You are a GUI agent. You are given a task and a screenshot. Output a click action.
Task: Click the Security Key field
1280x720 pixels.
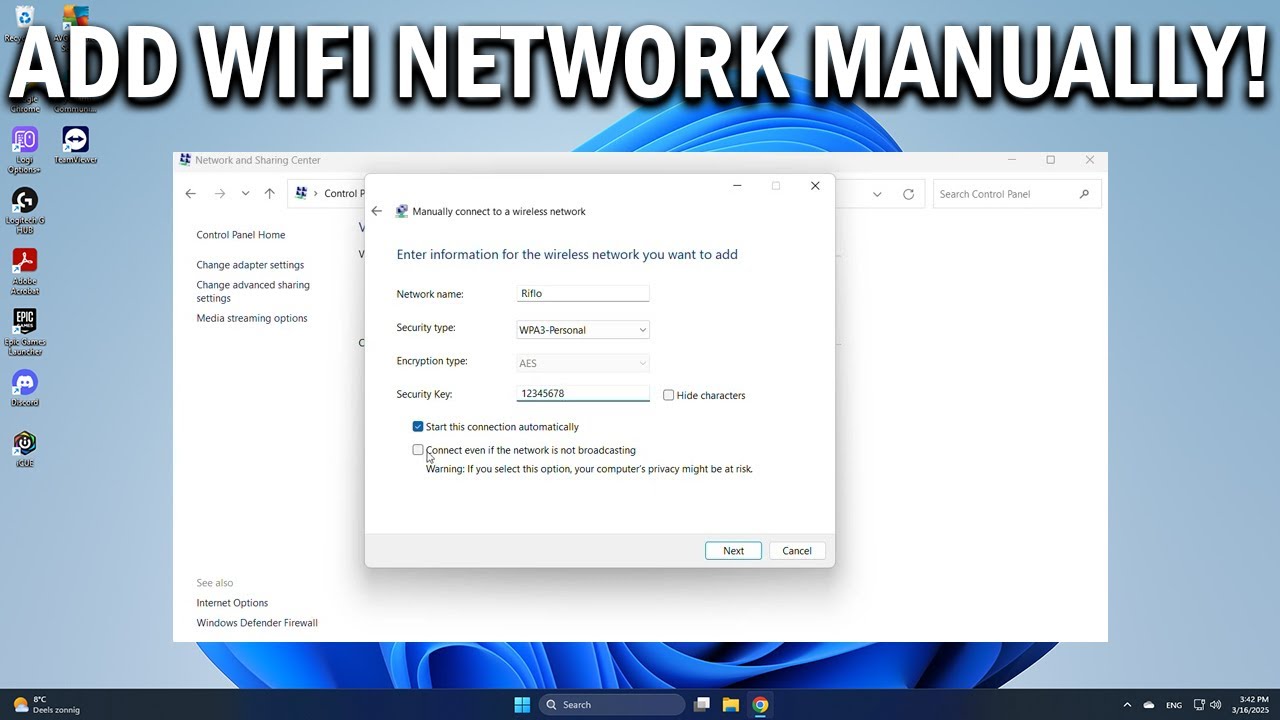coord(582,393)
